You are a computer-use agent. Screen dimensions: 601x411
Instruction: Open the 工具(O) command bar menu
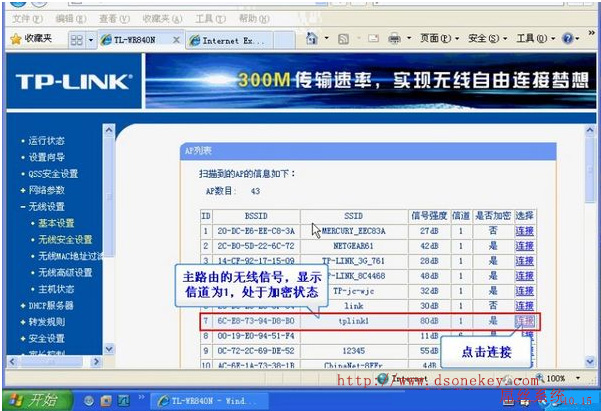(x=536, y=38)
